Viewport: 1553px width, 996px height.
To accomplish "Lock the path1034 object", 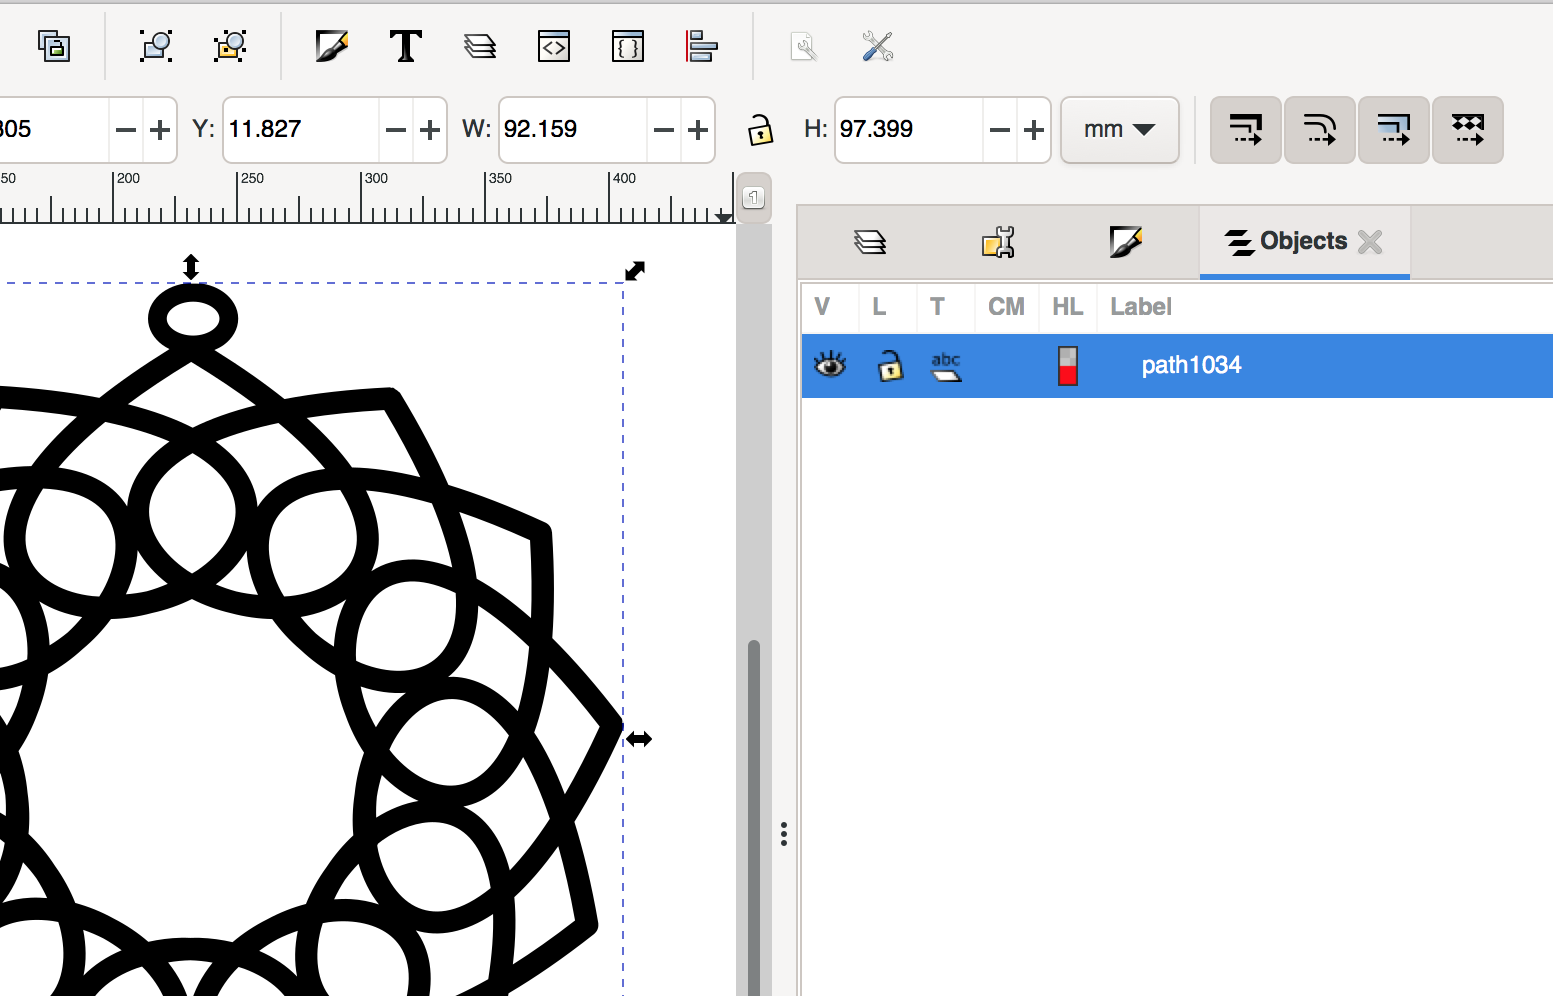I will tap(889, 366).
